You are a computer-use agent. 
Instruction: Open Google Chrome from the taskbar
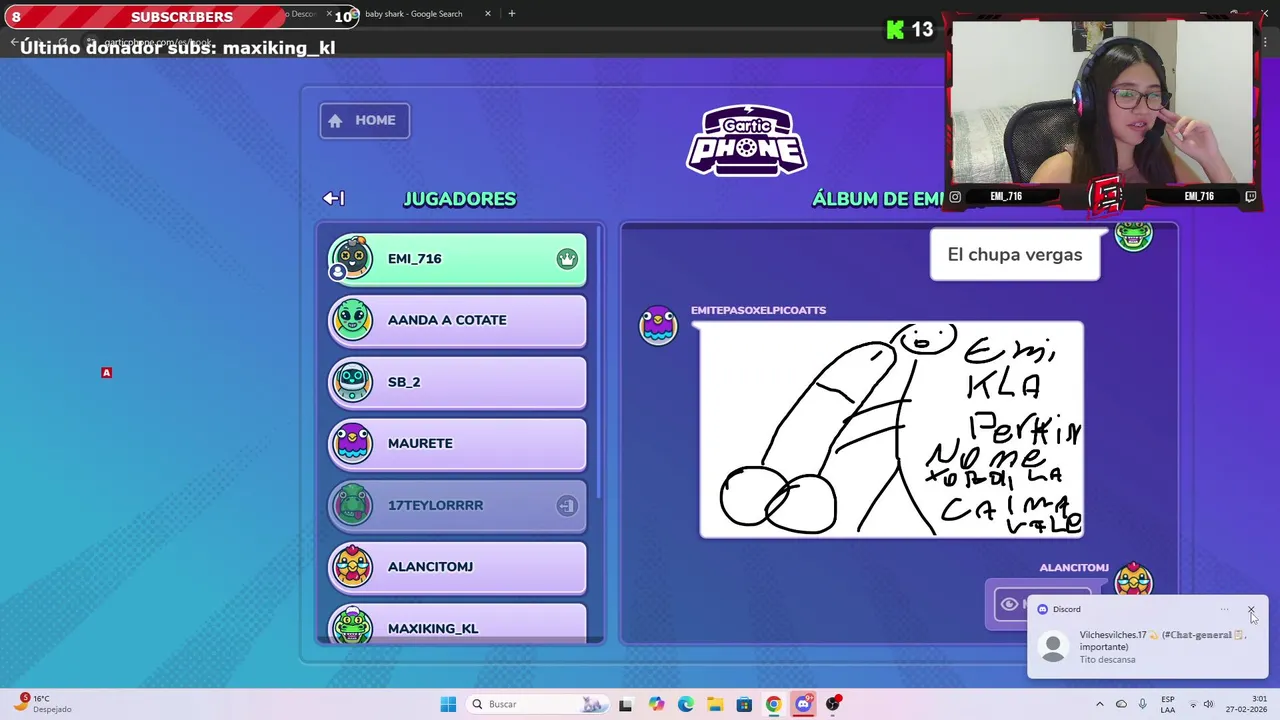click(x=774, y=704)
